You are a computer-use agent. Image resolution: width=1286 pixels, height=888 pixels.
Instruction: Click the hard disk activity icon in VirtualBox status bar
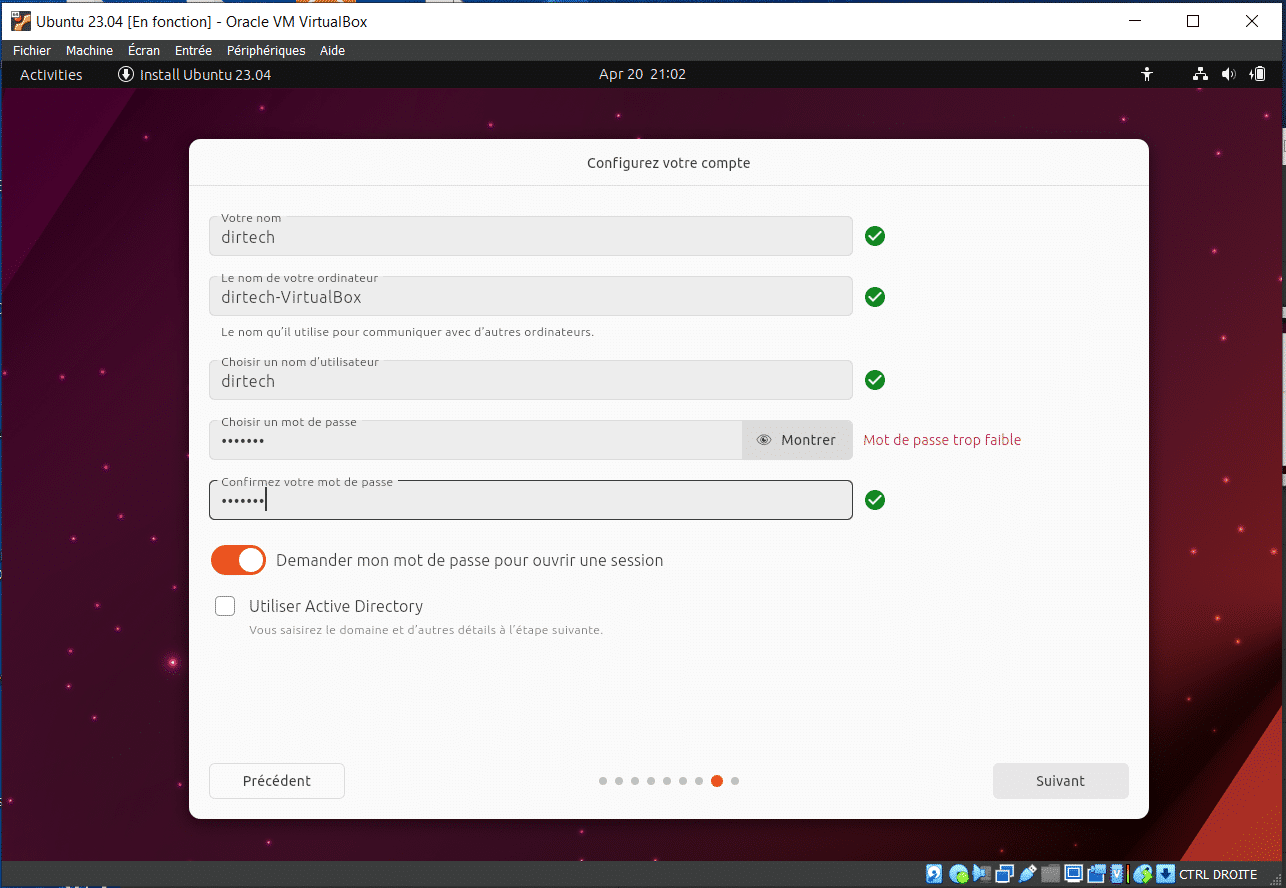coord(934,874)
